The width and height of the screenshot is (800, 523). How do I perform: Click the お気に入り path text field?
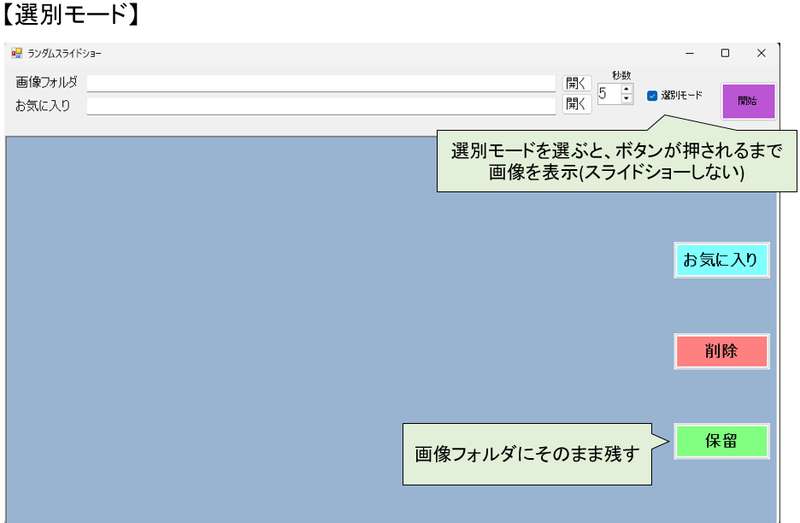320,105
